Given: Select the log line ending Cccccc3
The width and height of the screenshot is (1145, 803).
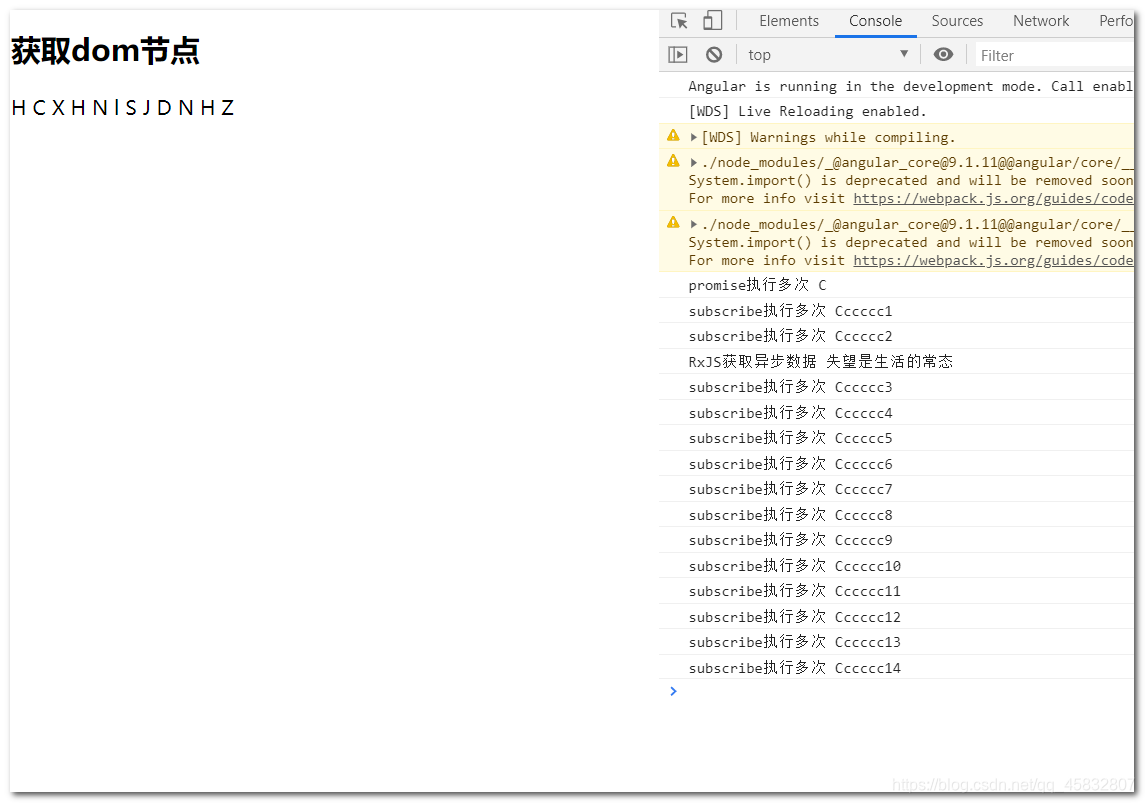Looking at the screenshot, I should click(897, 387).
